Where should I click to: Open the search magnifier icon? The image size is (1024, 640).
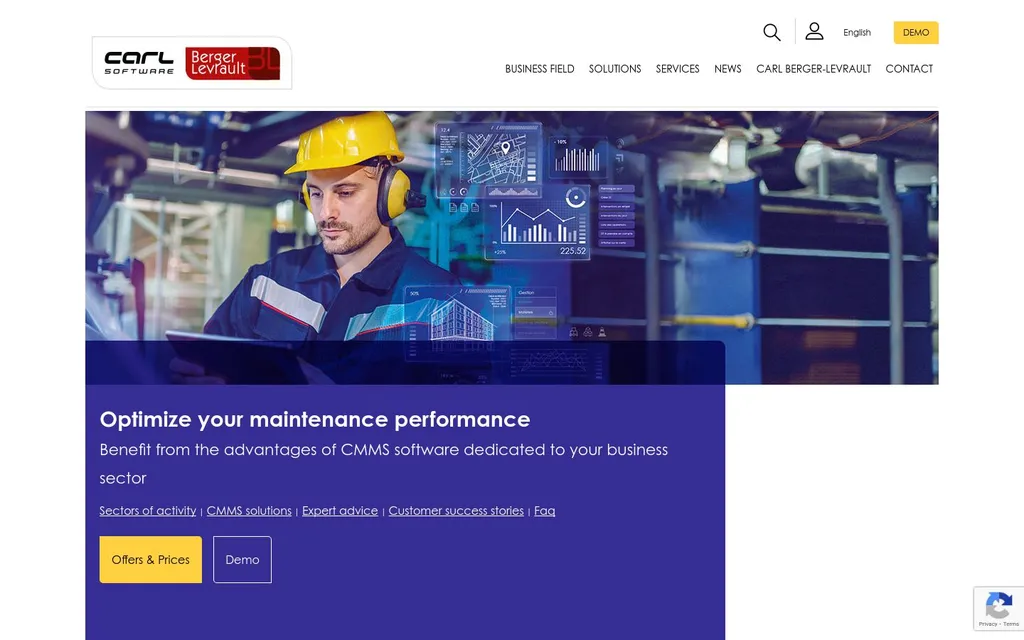click(771, 32)
